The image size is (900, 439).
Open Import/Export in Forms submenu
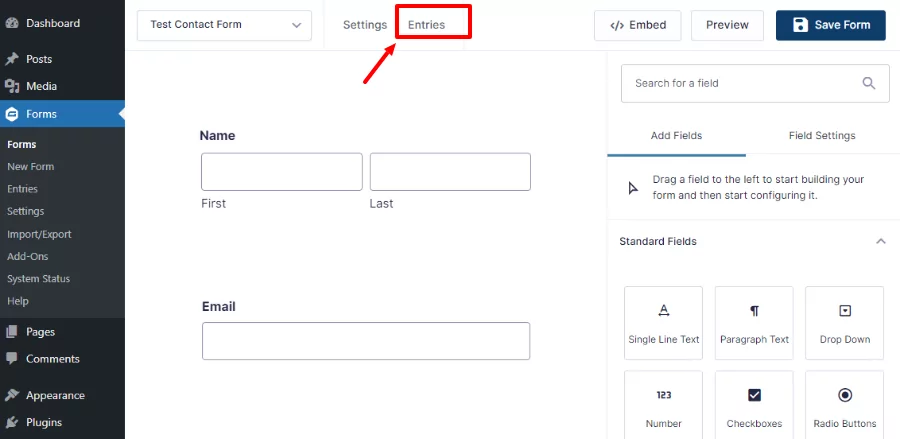[x=39, y=234]
